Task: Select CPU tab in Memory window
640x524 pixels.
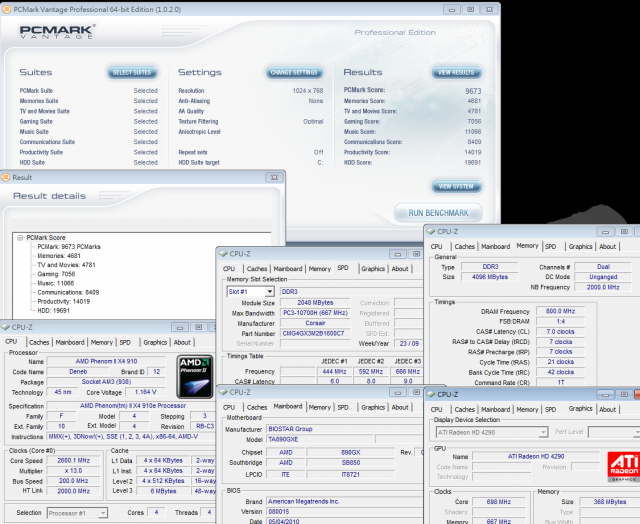Action: click(436, 246)
